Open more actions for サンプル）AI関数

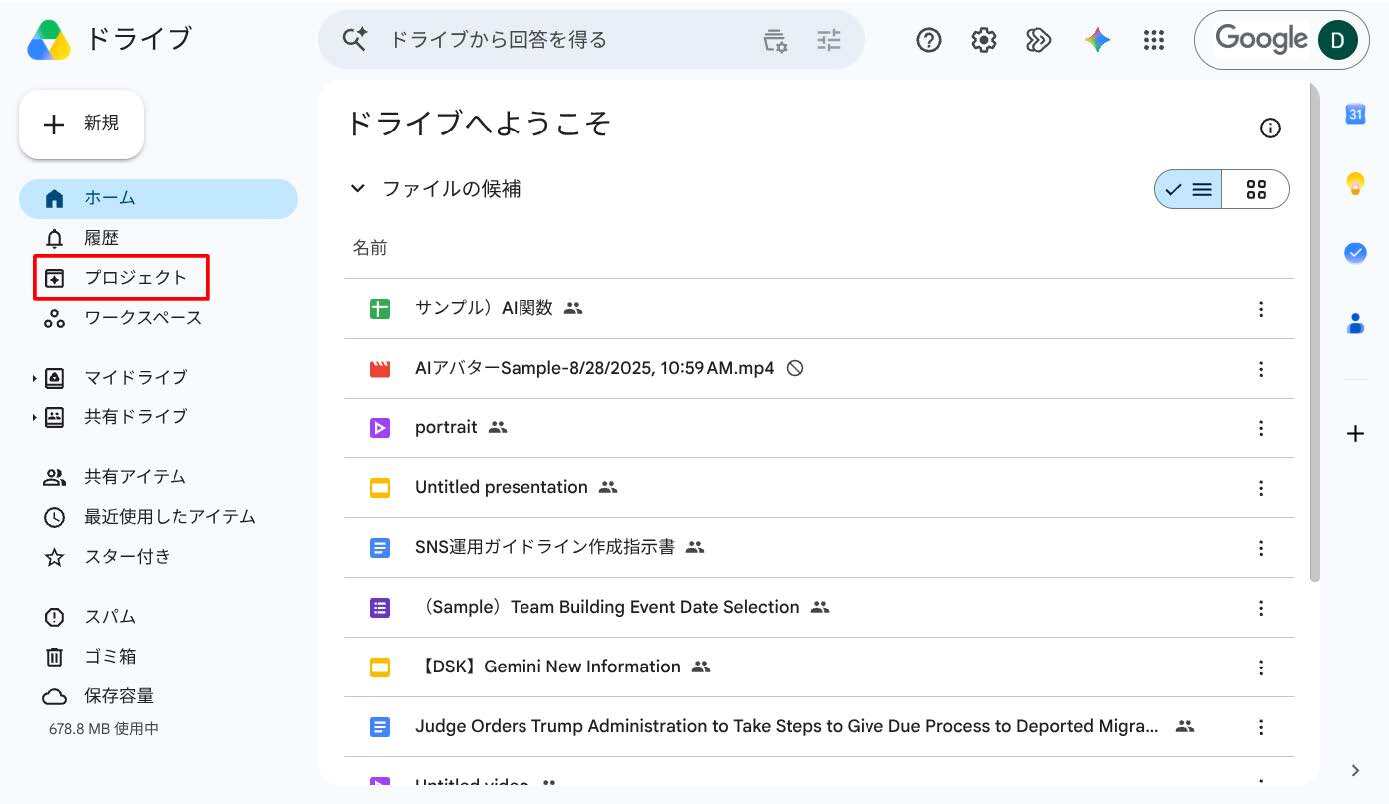point(1261,309)
